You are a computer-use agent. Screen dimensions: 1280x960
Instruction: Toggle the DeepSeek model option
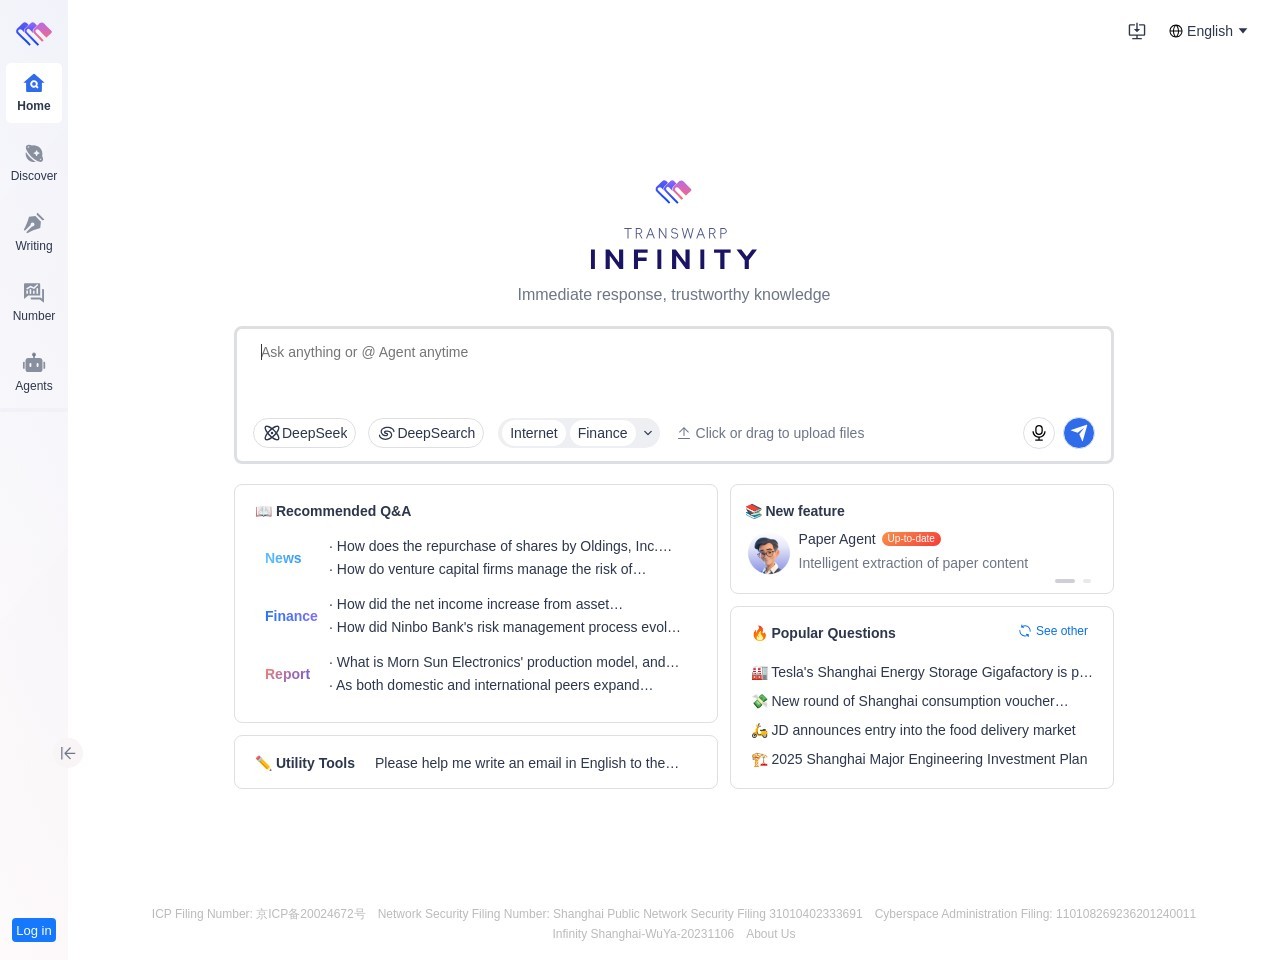click(305, 433)
